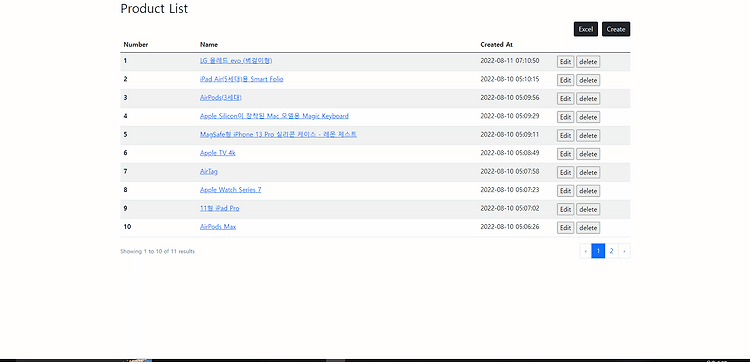Click the timestamp 2022-08-10 05:06:26
Screen dimensions: 750x362
click(x=510, y=227)
